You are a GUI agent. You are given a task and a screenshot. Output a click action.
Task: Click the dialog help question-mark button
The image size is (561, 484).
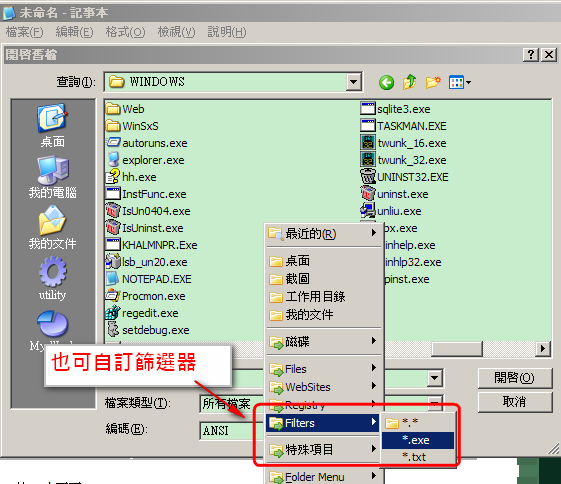(531, 55)
